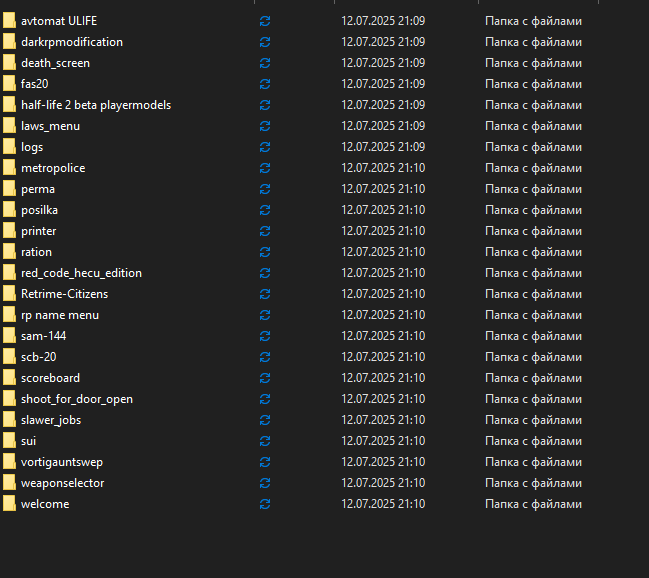Click the modified date of welcome folder
The image size is (649, 578).
pos(383,504)
